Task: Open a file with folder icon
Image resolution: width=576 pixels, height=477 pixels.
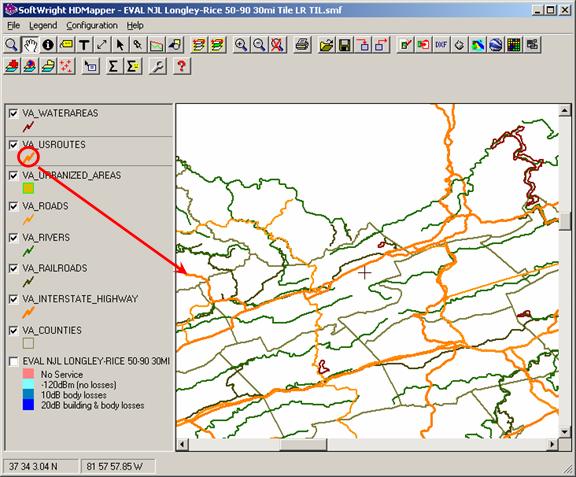Action: [327, 45]
